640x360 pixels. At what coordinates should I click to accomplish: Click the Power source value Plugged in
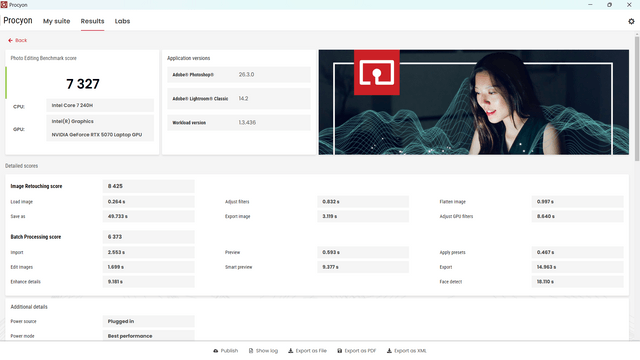[x=148, y=321]
